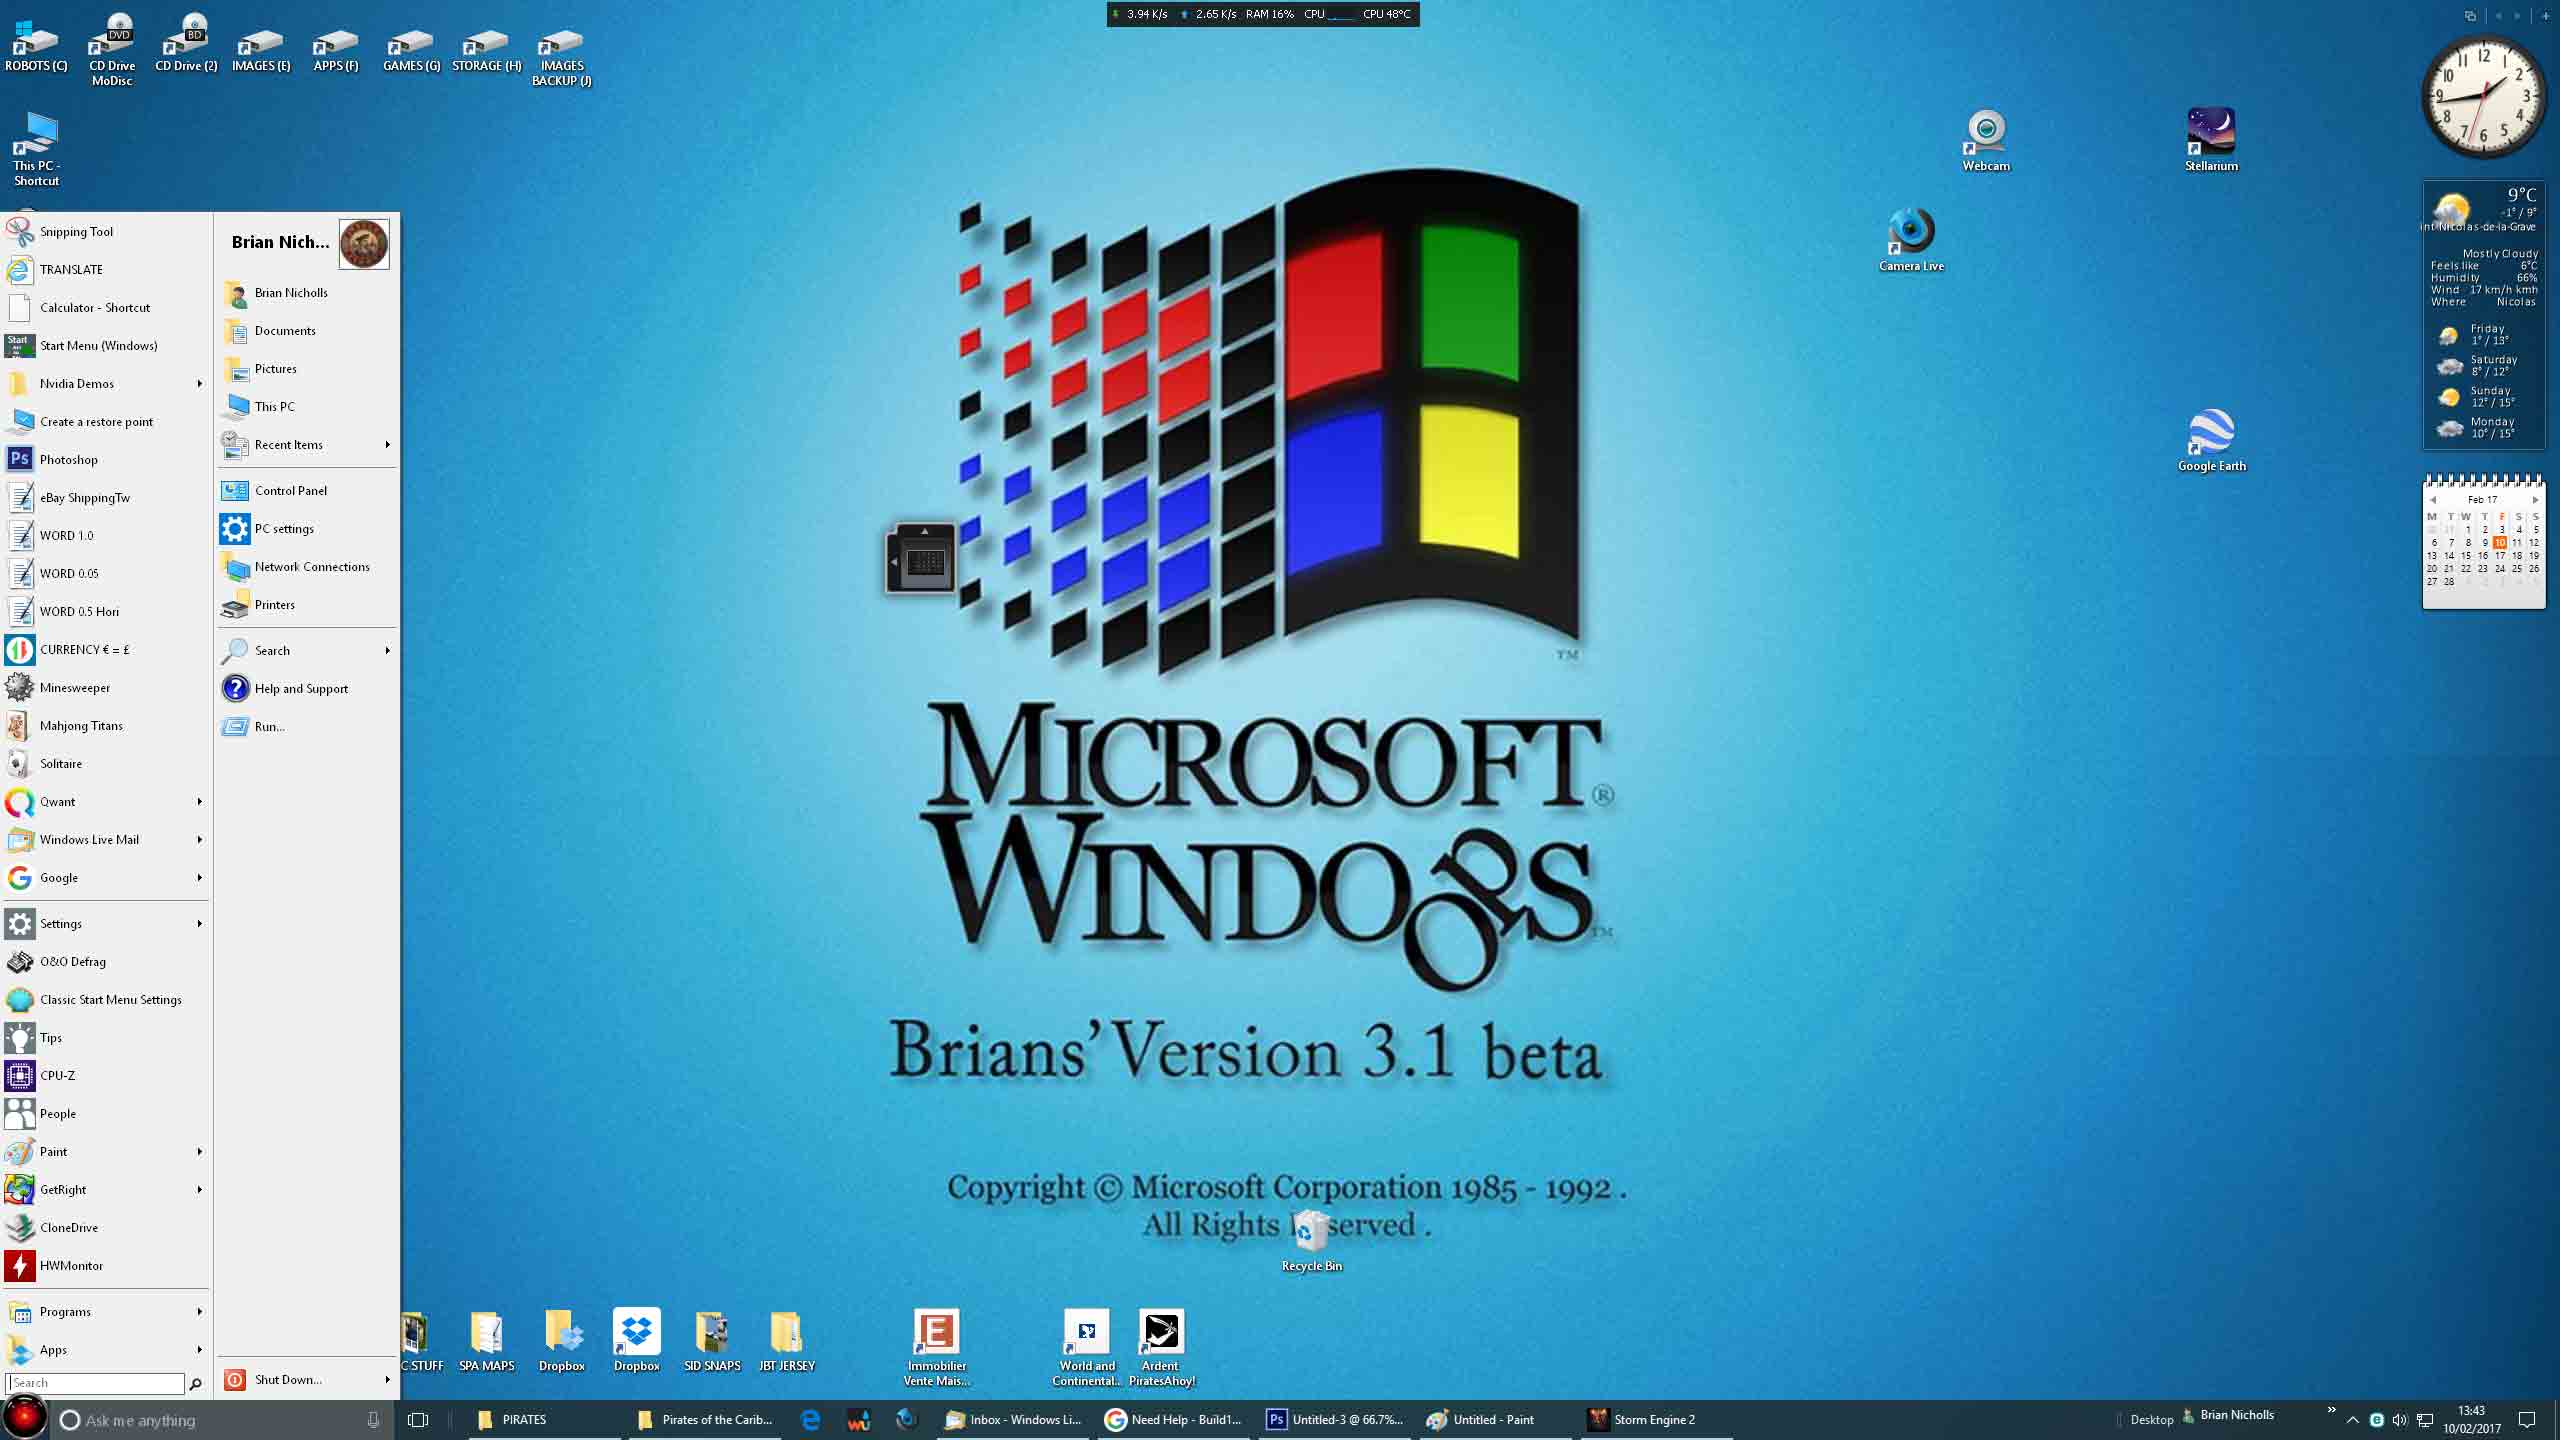
Task: Launch CPU-Z utility
Action: coord(106,1075)
